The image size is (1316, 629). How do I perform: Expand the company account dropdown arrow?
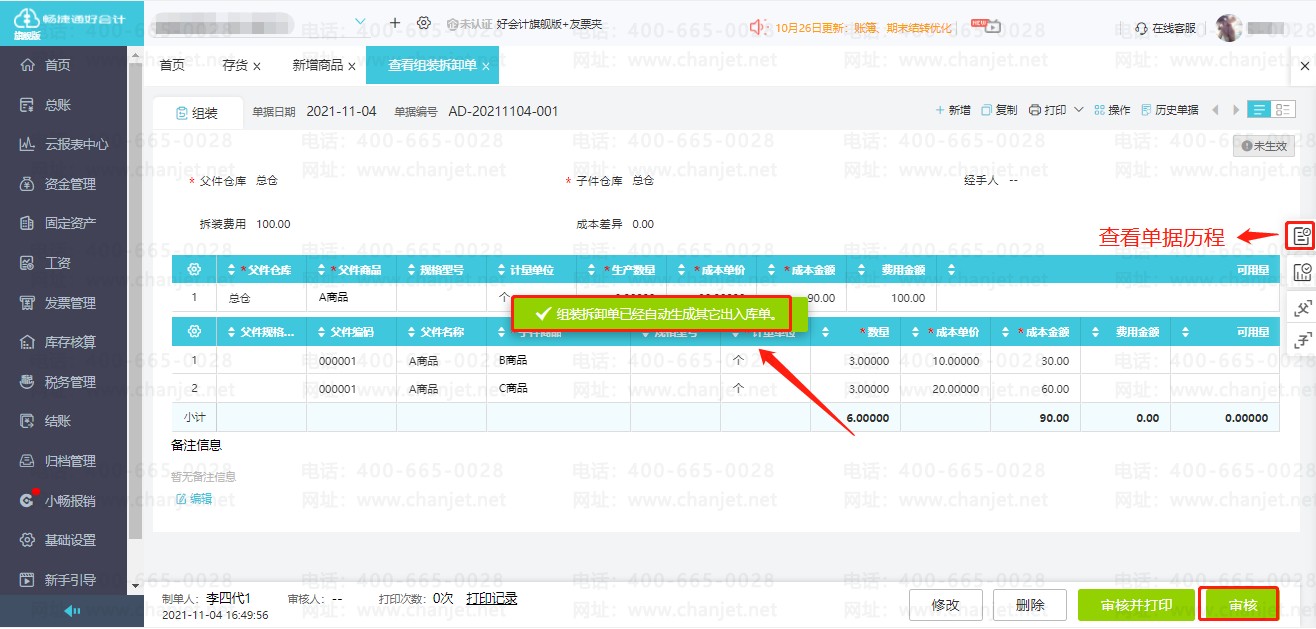pos(360,22)
